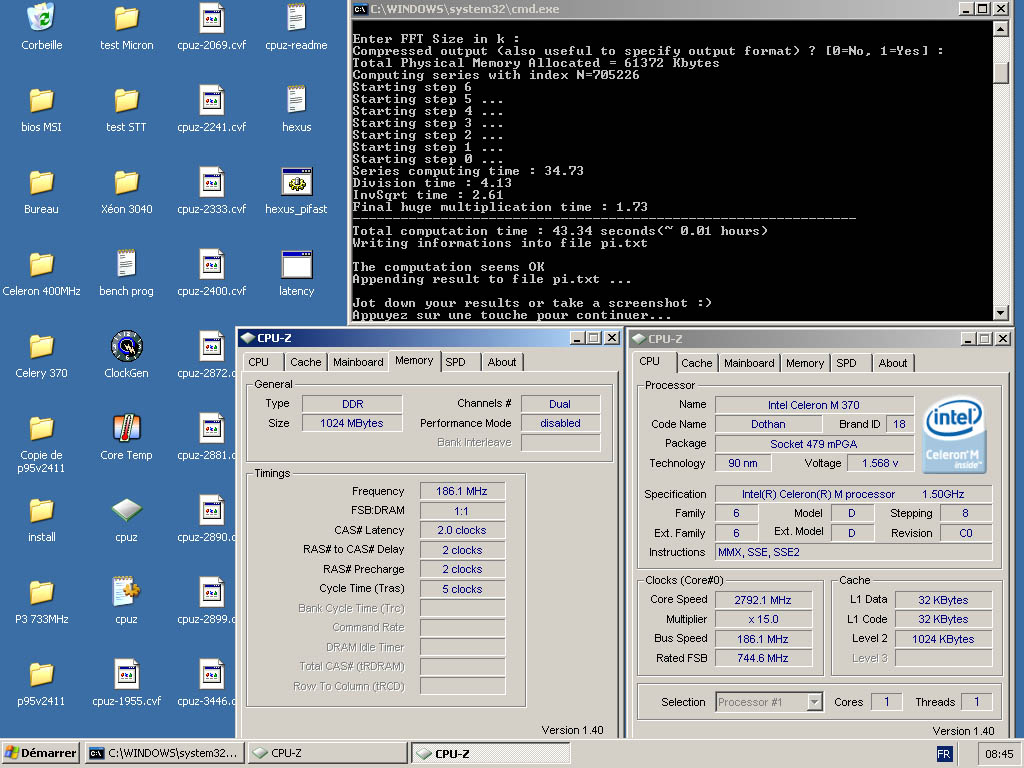Click the Frequency 186.1 MHz field
1024x768 pixels.
point(462,491)
